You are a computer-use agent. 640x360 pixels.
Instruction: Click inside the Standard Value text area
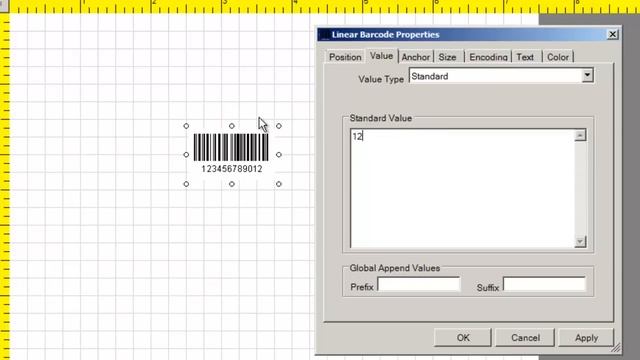tap(462, 188)
